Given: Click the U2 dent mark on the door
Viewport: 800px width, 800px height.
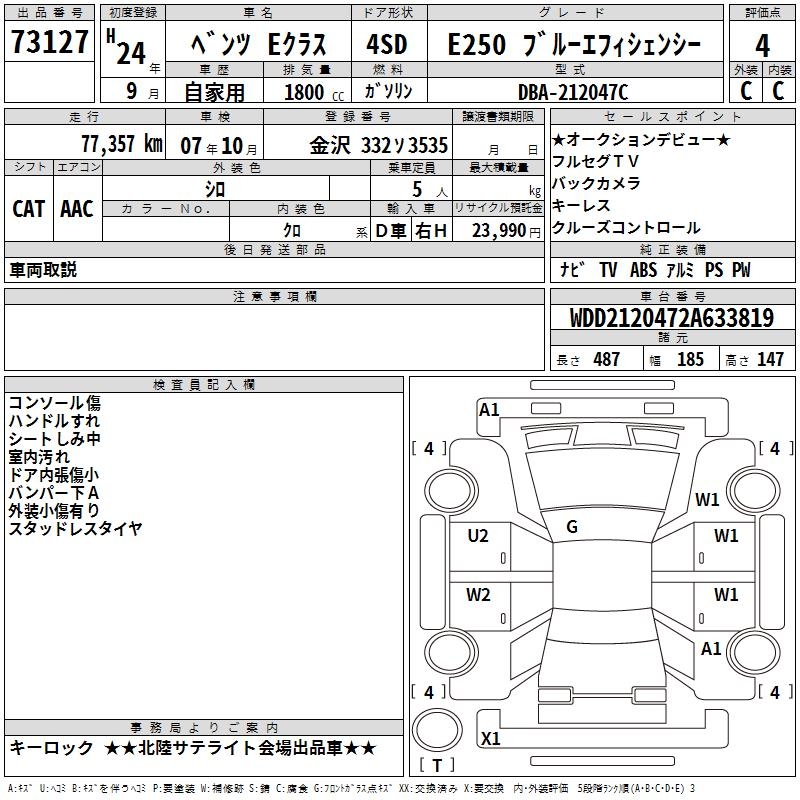Looking at the screenshot, I should tap(478, 536).
